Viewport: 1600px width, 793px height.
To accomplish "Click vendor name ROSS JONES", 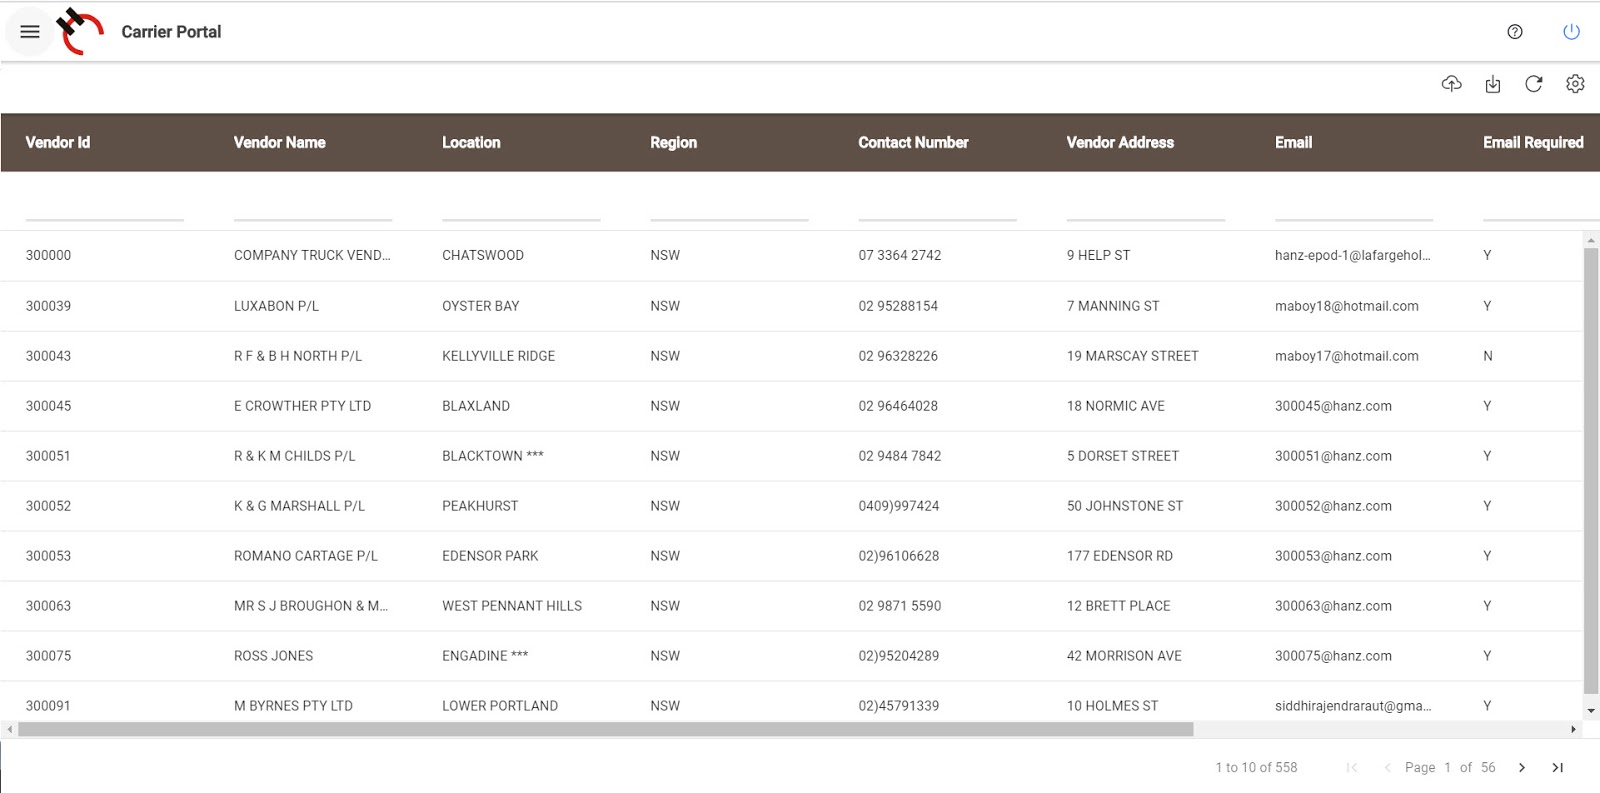I will (x=273, y=656).
